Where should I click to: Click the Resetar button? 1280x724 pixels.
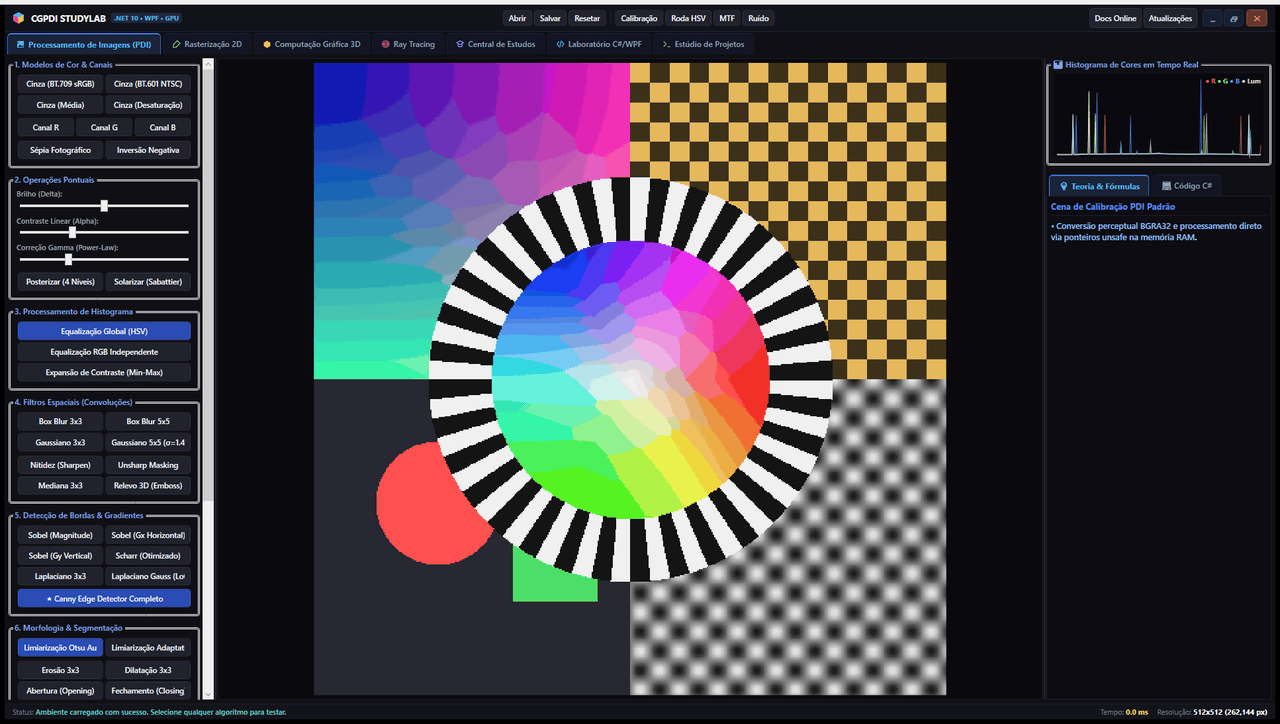pyautogui.click(x=587, y=18)
